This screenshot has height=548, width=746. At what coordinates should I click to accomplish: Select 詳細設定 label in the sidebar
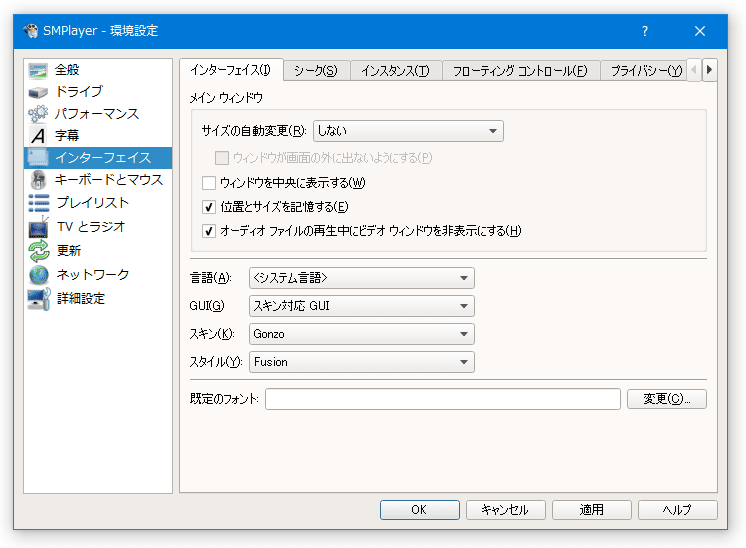tap(81, 298)
